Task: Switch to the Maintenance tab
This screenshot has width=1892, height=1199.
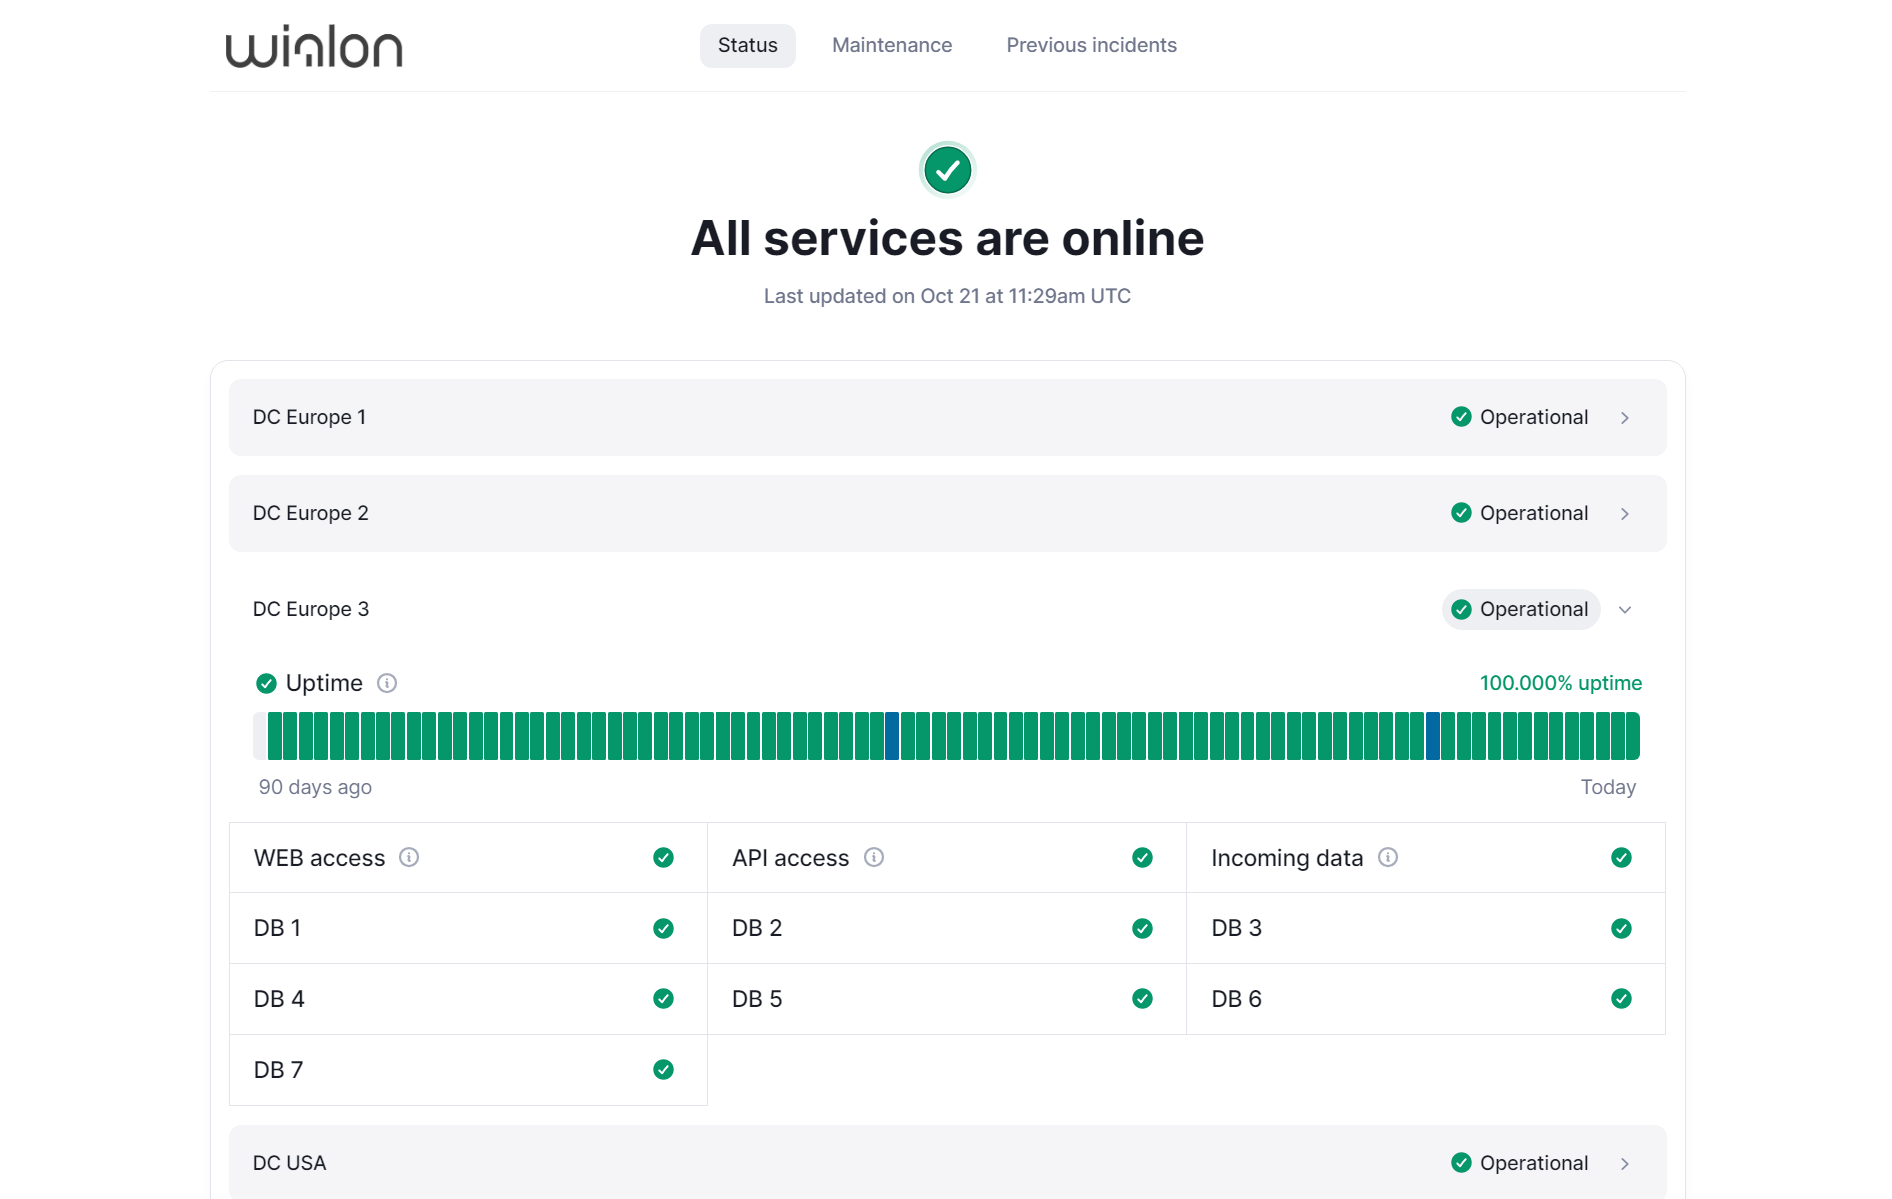Action: [892, 45]
